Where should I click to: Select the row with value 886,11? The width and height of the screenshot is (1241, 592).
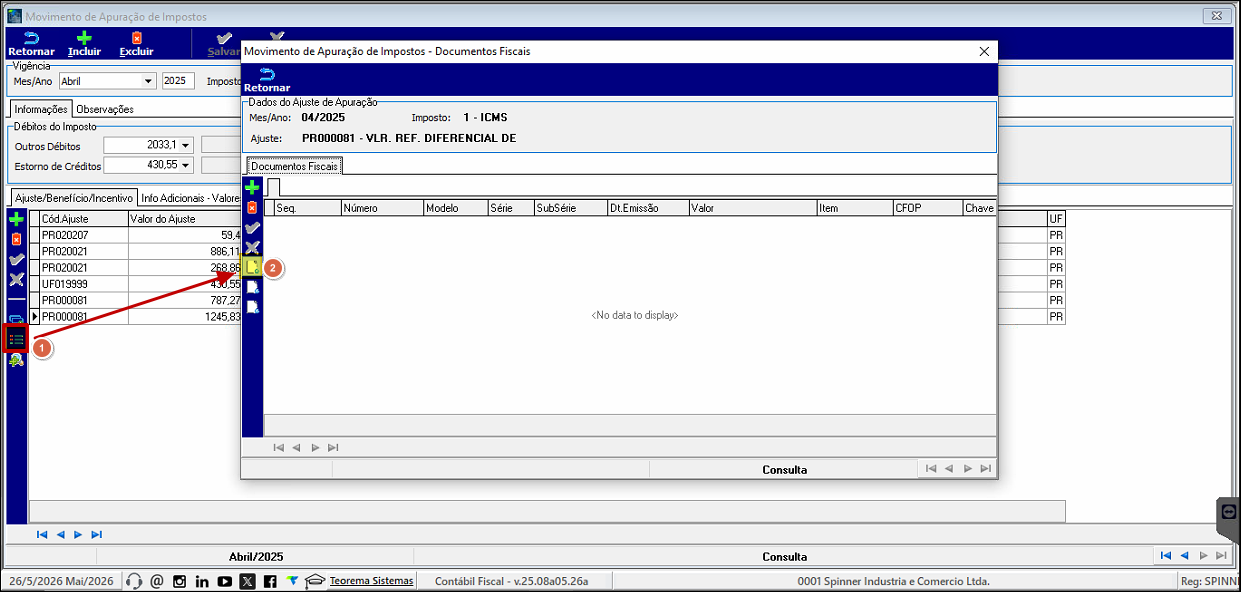[140, 252]
